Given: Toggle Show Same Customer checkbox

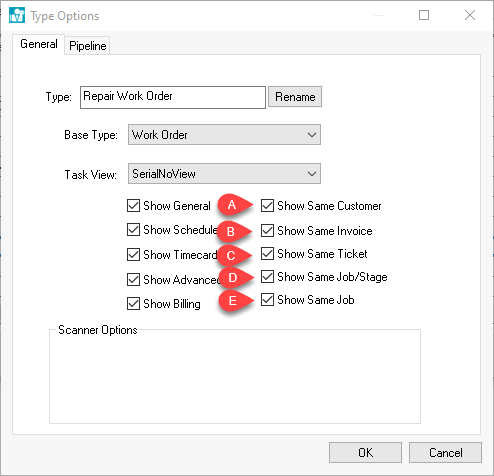Looking at the screenshot, I should 267,206.
